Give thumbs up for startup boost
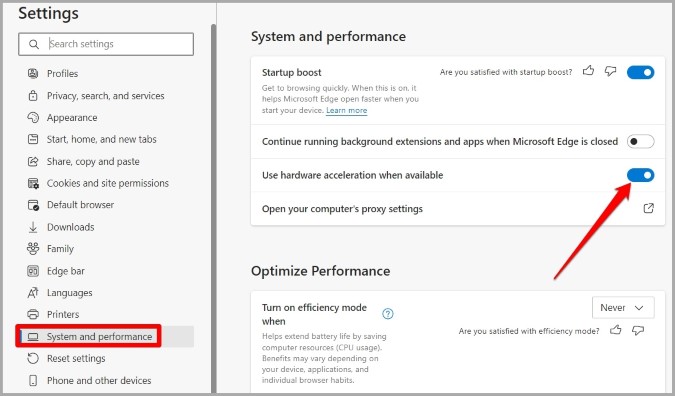 [x=588, y=71]
